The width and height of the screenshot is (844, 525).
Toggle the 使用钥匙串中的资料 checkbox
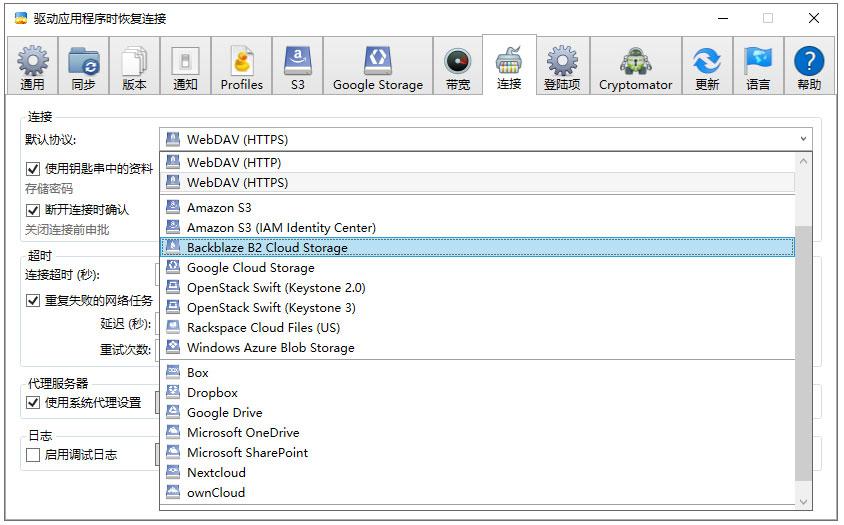coord(33,169)
